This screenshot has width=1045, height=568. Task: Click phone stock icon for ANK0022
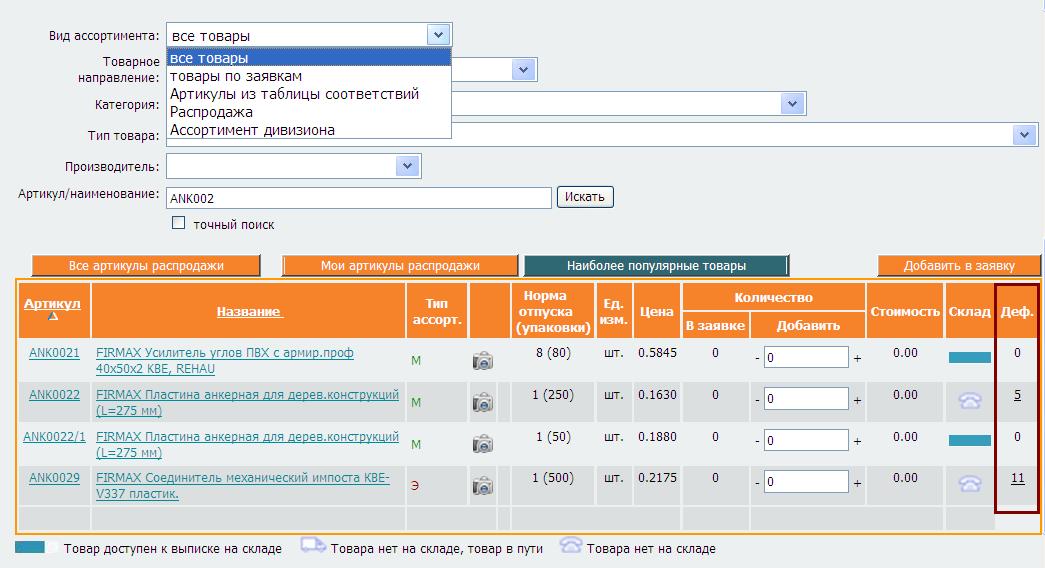coord(969,400)
